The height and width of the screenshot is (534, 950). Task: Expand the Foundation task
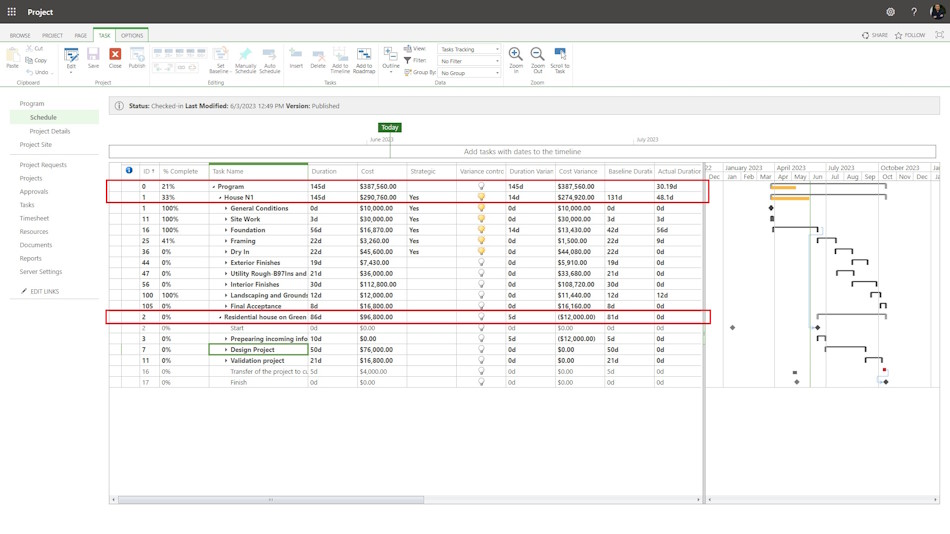[226, 230]
